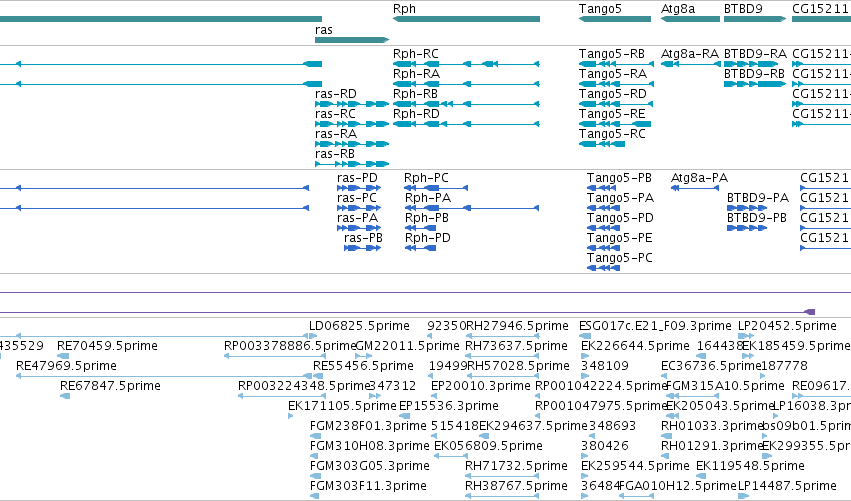The width and height of the screenshot is (851, 501).
Task: Click EK056809.5prime EST label
Action: pos(488,446)
